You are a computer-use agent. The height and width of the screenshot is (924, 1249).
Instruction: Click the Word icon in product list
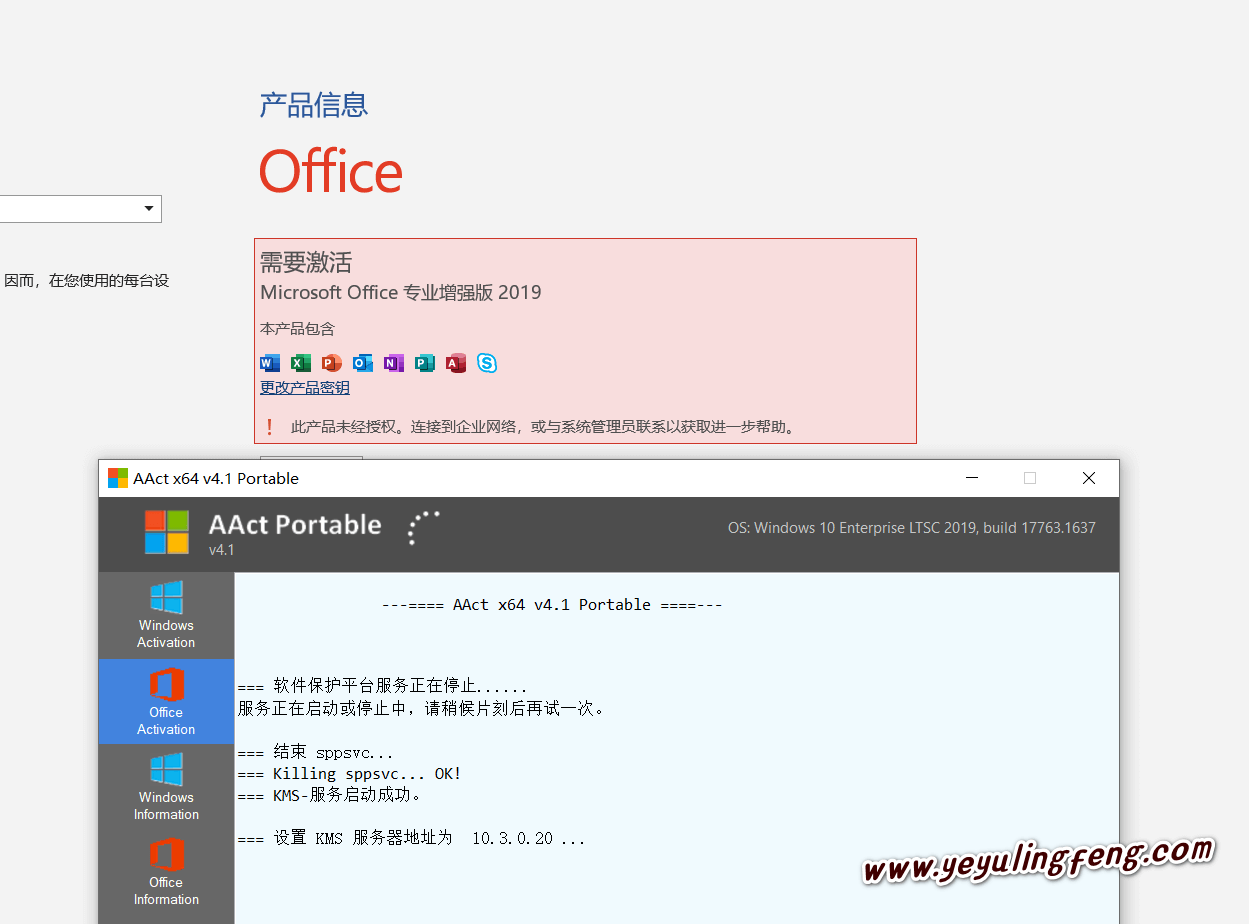point(270,363)
